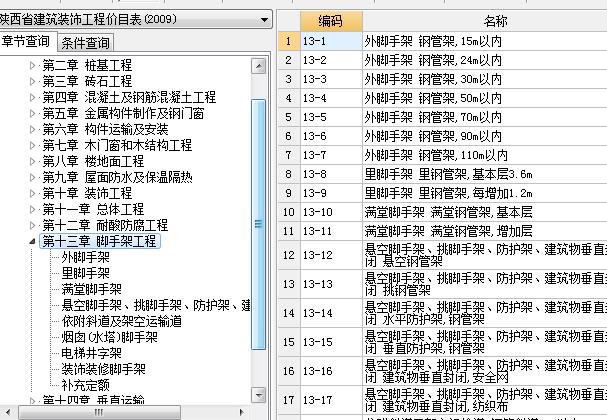Select 依附斜道及架空运输道 tree item
The image size is (607, 420).
click(122, 321)
